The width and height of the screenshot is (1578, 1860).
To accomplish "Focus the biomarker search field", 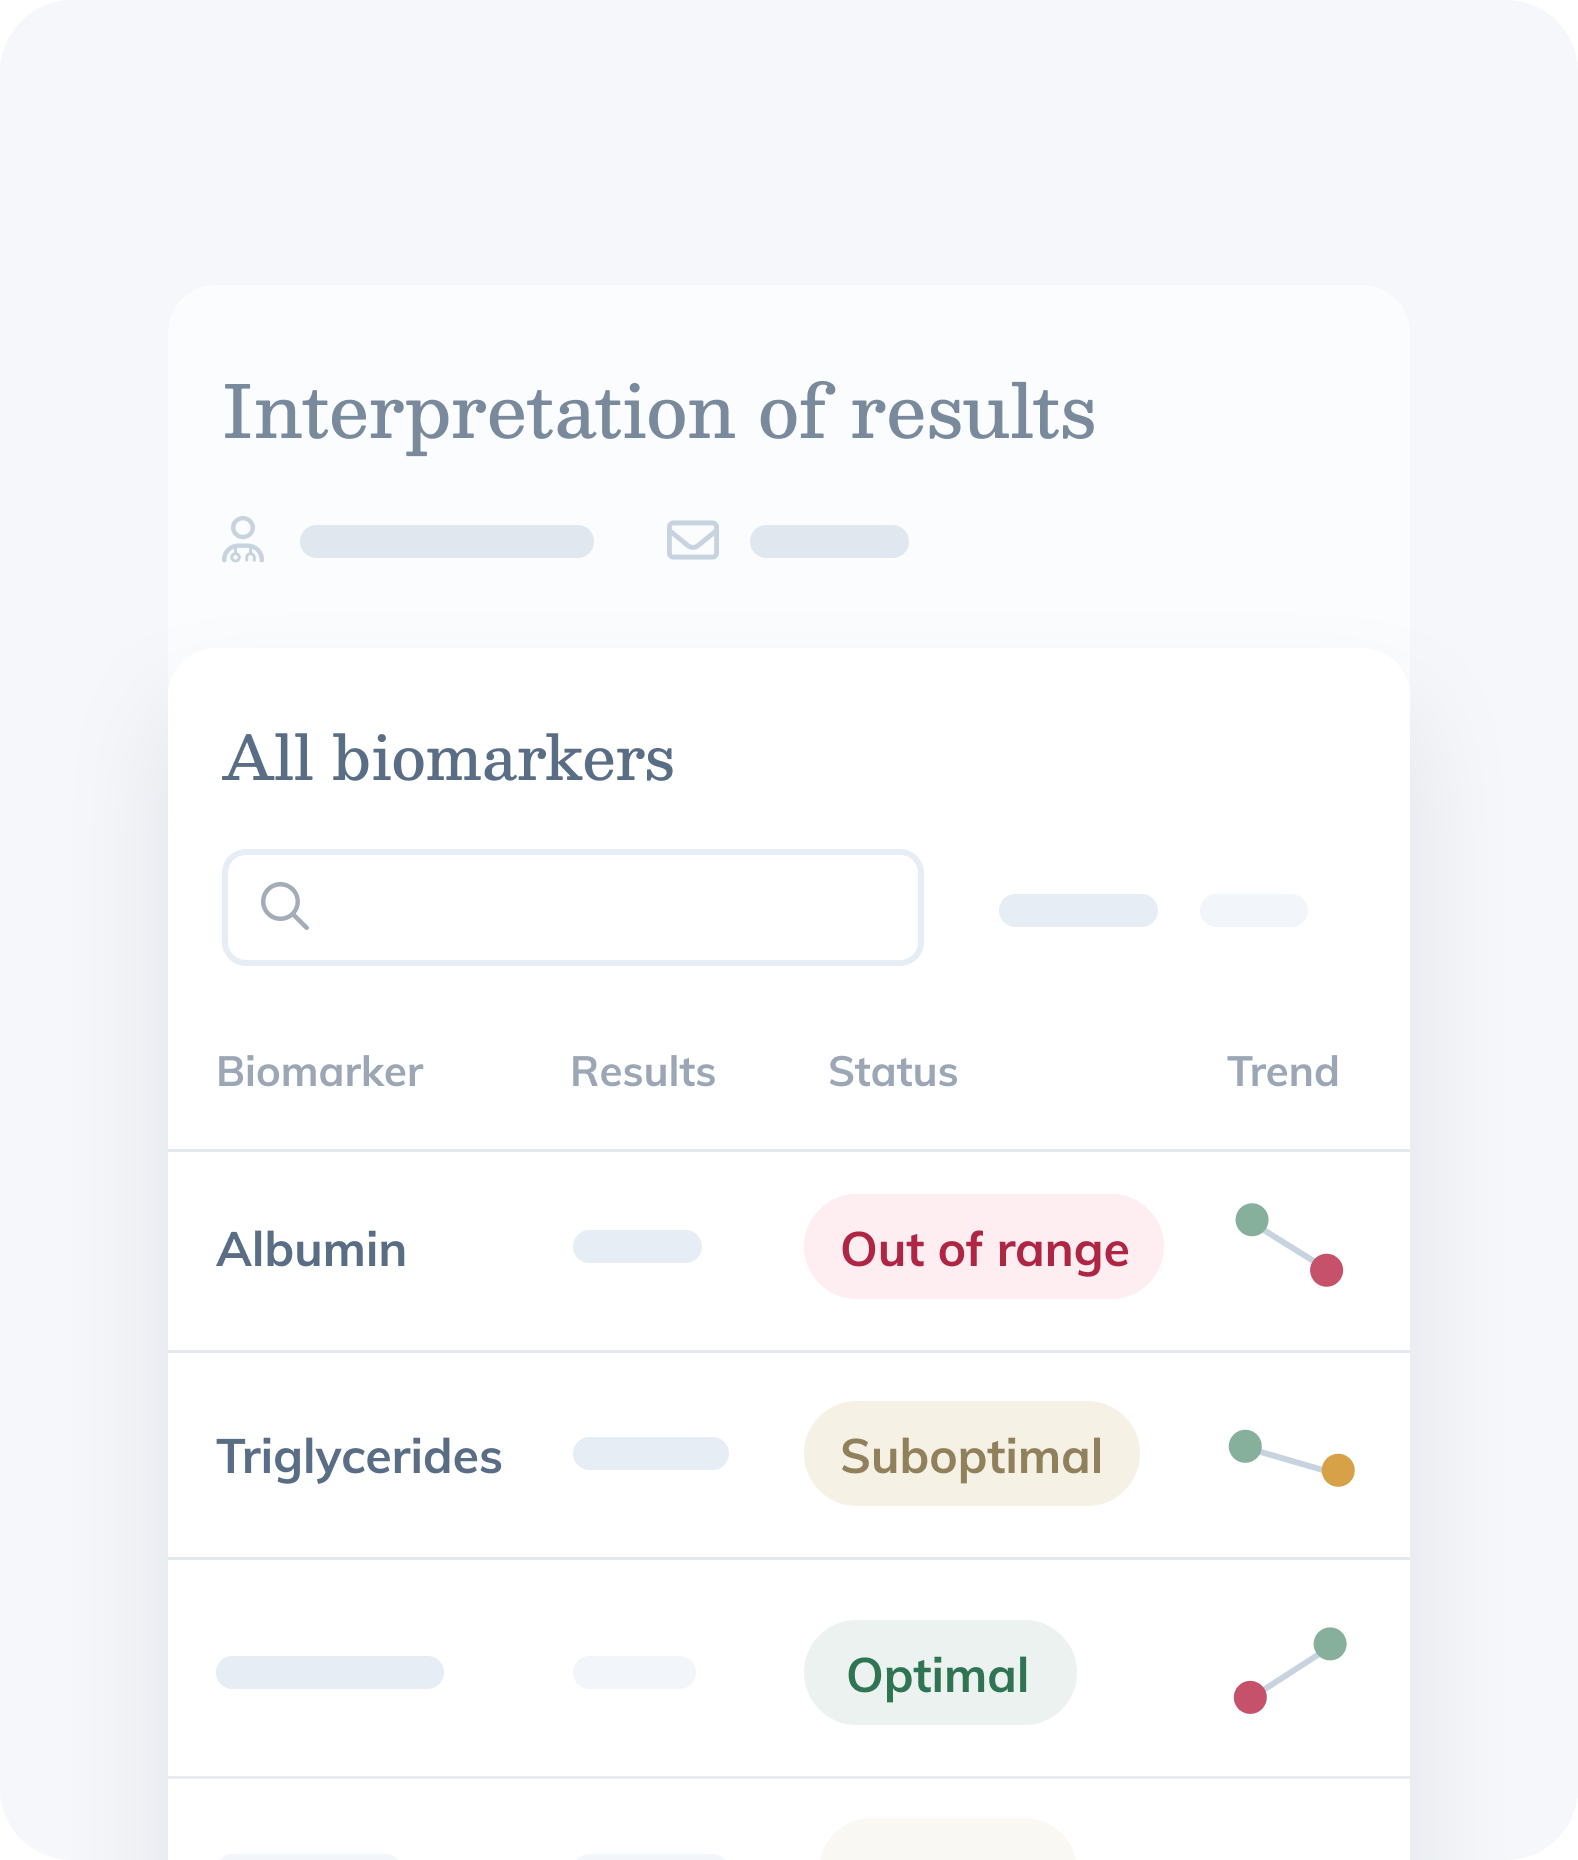I will [x=600, y=907].
